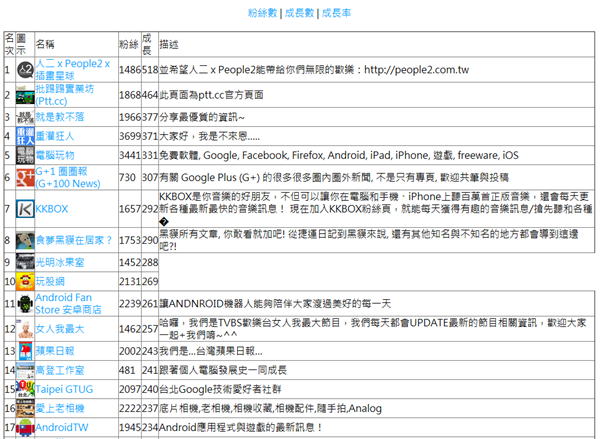The image size is (600, 439).
Task: Open 高登工作室 page link
Action: click(60, 370)
